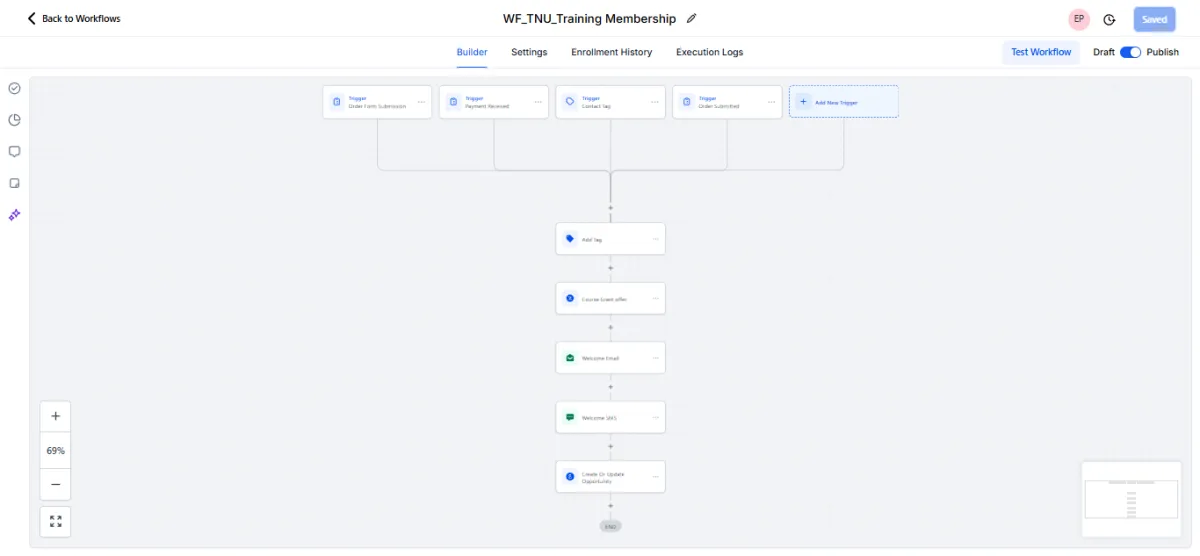Click the pencil icon to rename workflow

(x=691, y=19)
